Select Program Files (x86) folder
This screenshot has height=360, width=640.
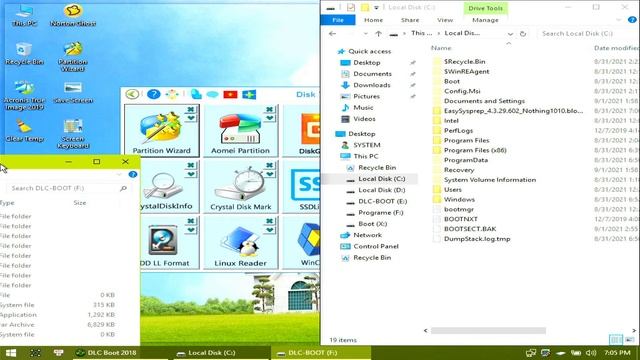475,150
